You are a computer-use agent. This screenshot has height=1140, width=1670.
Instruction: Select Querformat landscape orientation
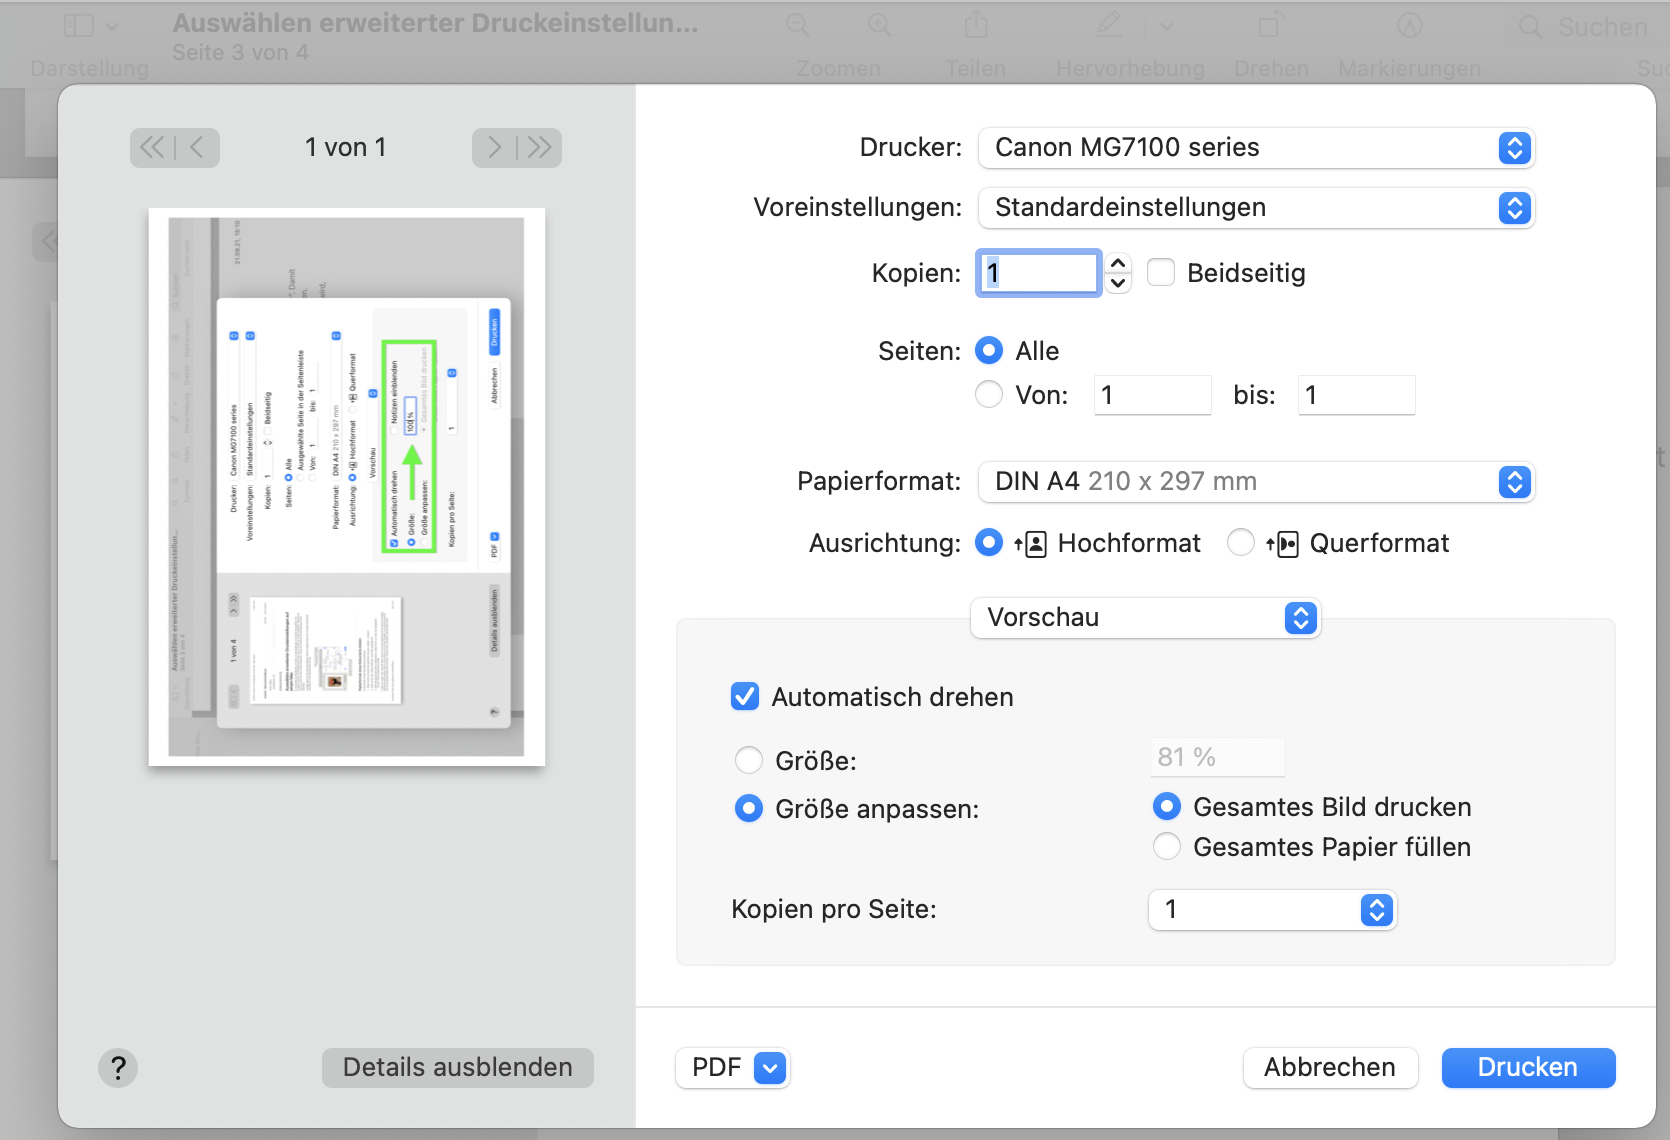click(1240, 543)
